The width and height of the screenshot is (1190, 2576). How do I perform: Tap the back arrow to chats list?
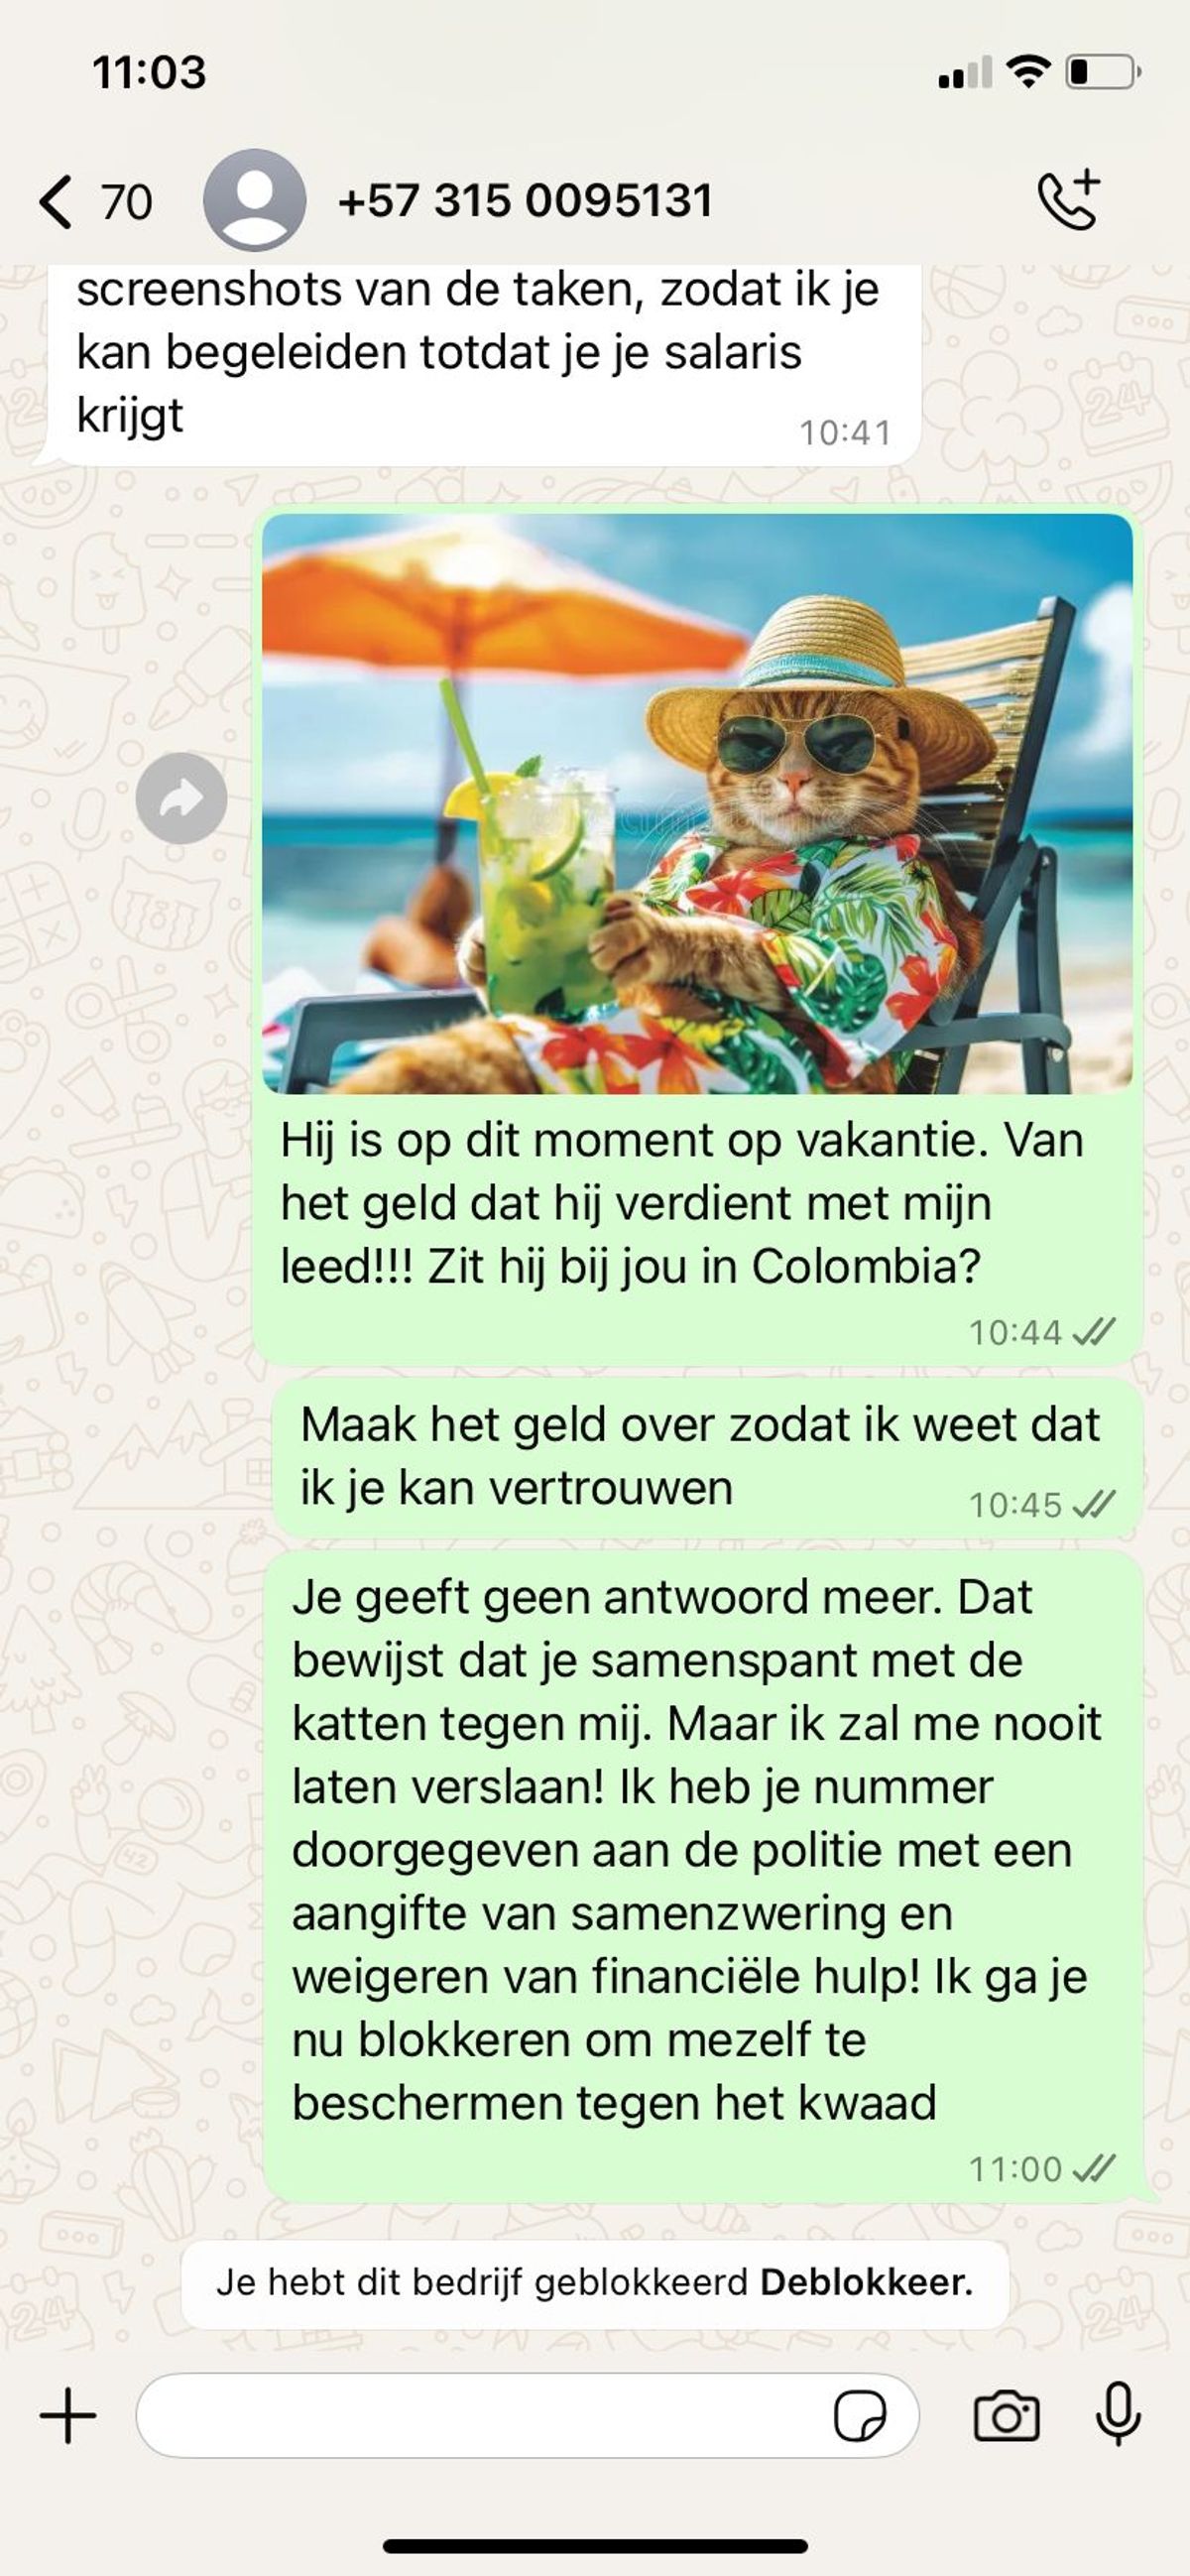pyautogui.click(x=56, y=201)
